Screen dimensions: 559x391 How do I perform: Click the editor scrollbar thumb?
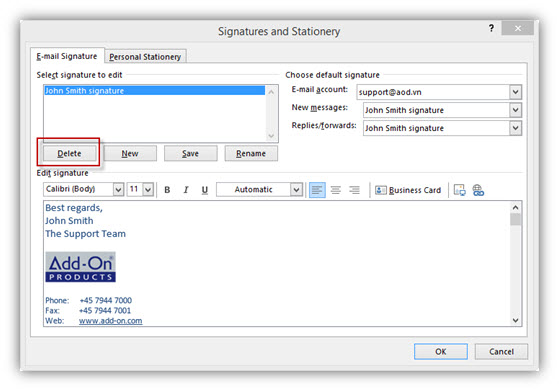tap(516, 219)
